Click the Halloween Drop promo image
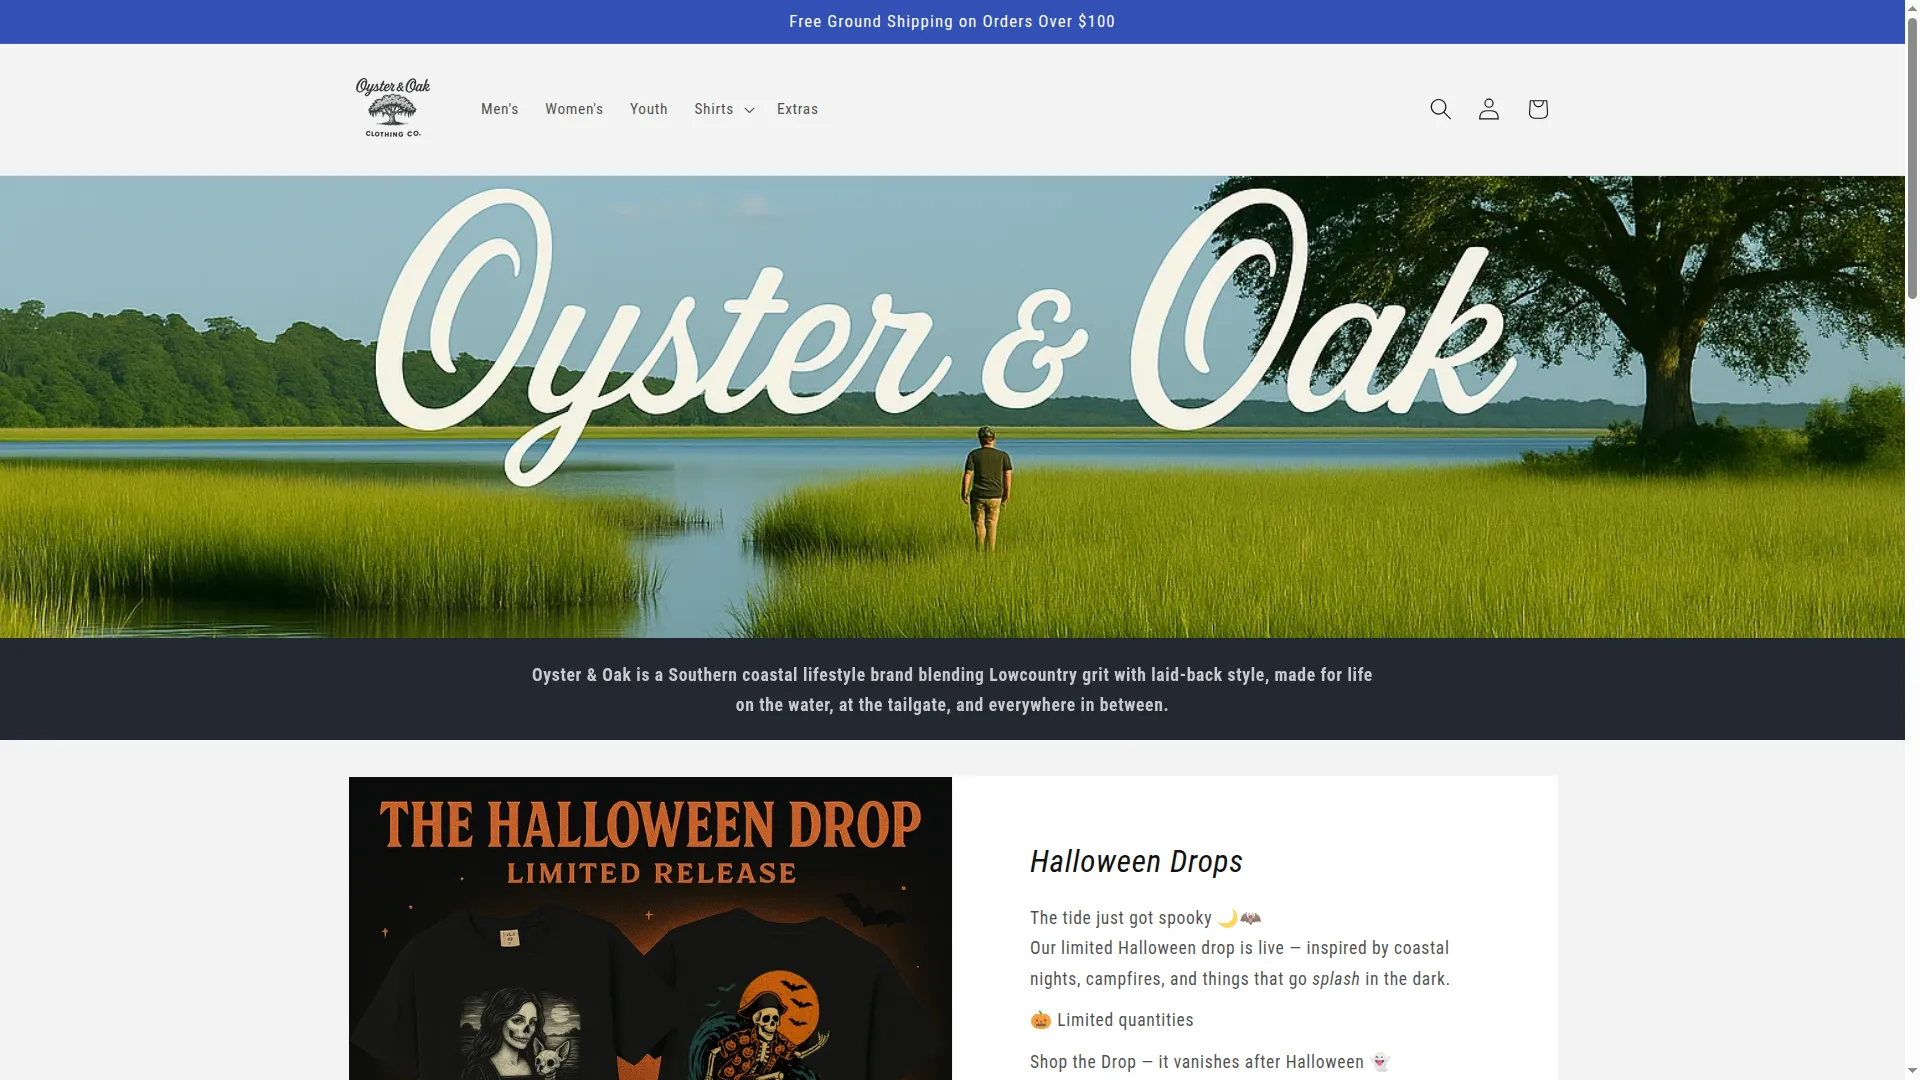 (x=650, y=928)
